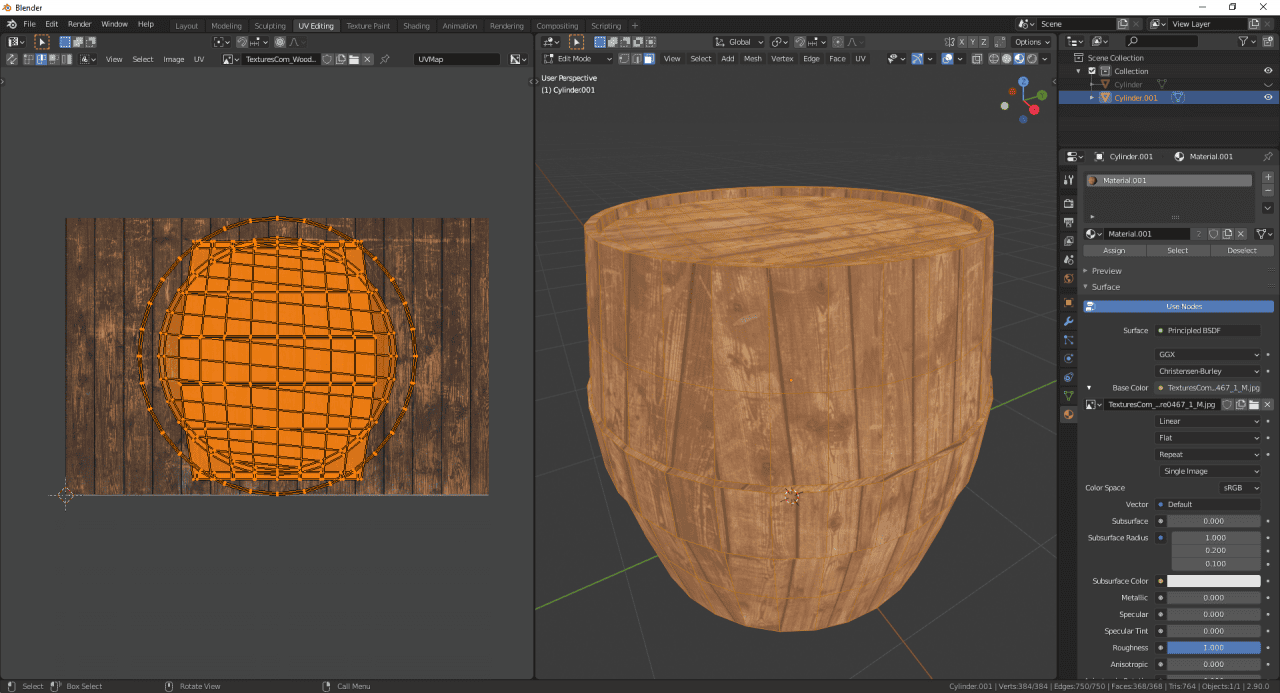Image resolution: width=1280 pixels, height=693 pixels.
Task: Open the Mesh menu in the 3D viewport
Action: pyautogui.click(x=753, y=58)
